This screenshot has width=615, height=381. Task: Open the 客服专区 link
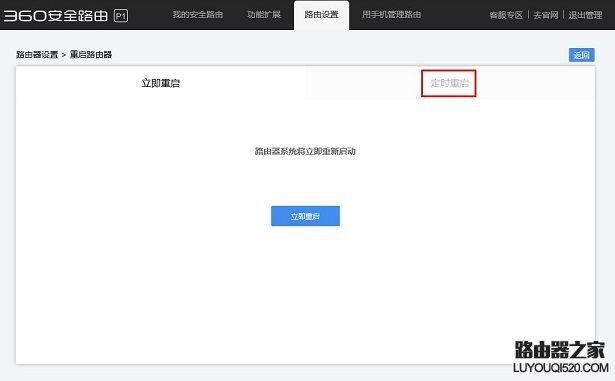click(506, 15)
